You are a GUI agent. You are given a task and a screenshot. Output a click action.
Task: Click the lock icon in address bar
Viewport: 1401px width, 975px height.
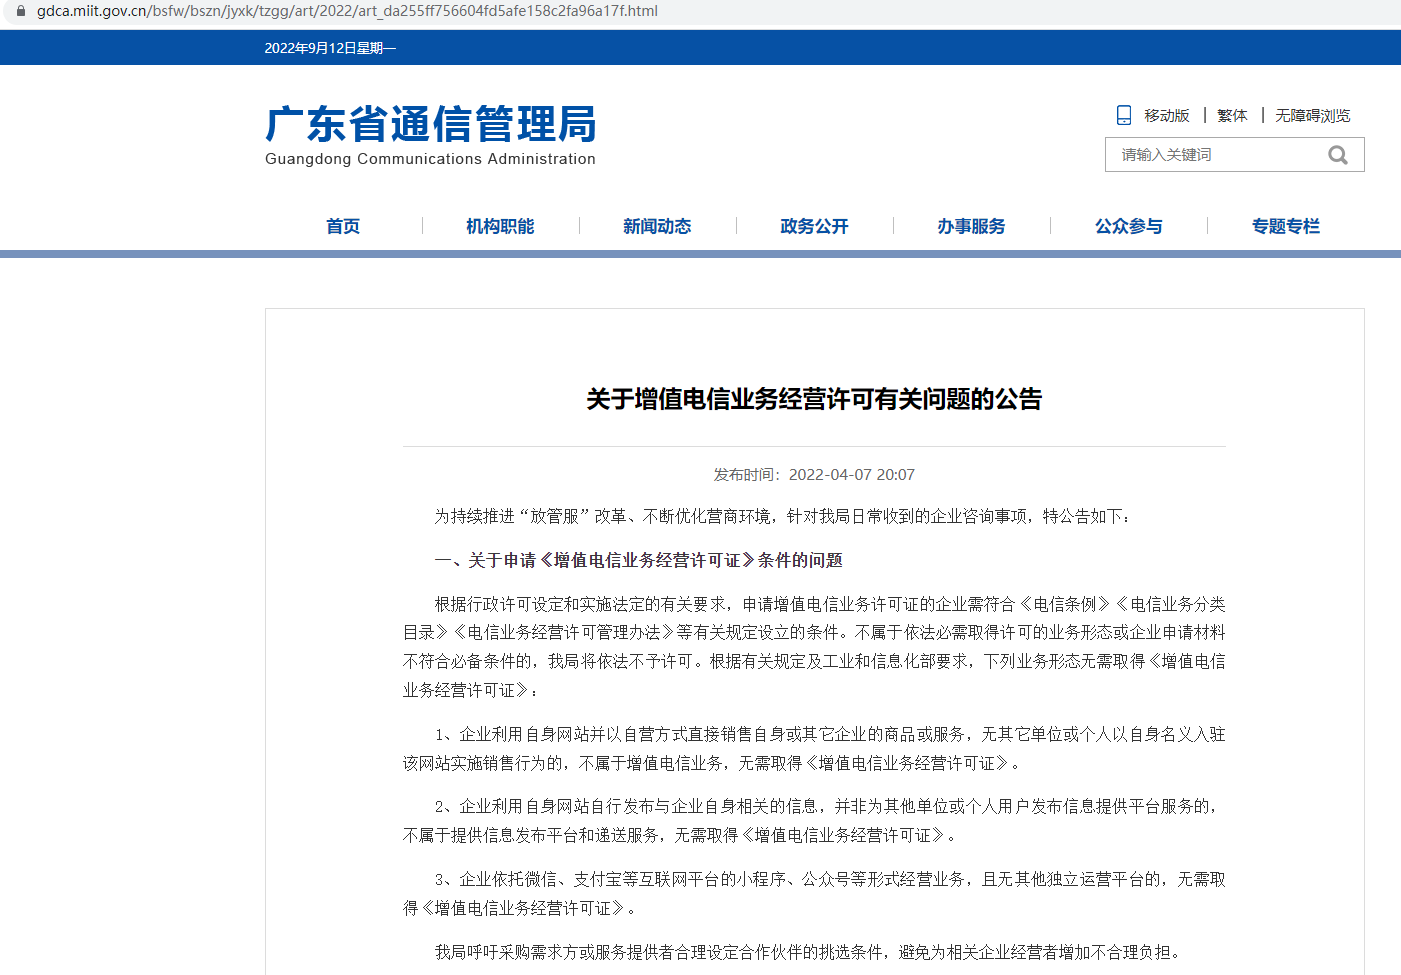(20, 11)
